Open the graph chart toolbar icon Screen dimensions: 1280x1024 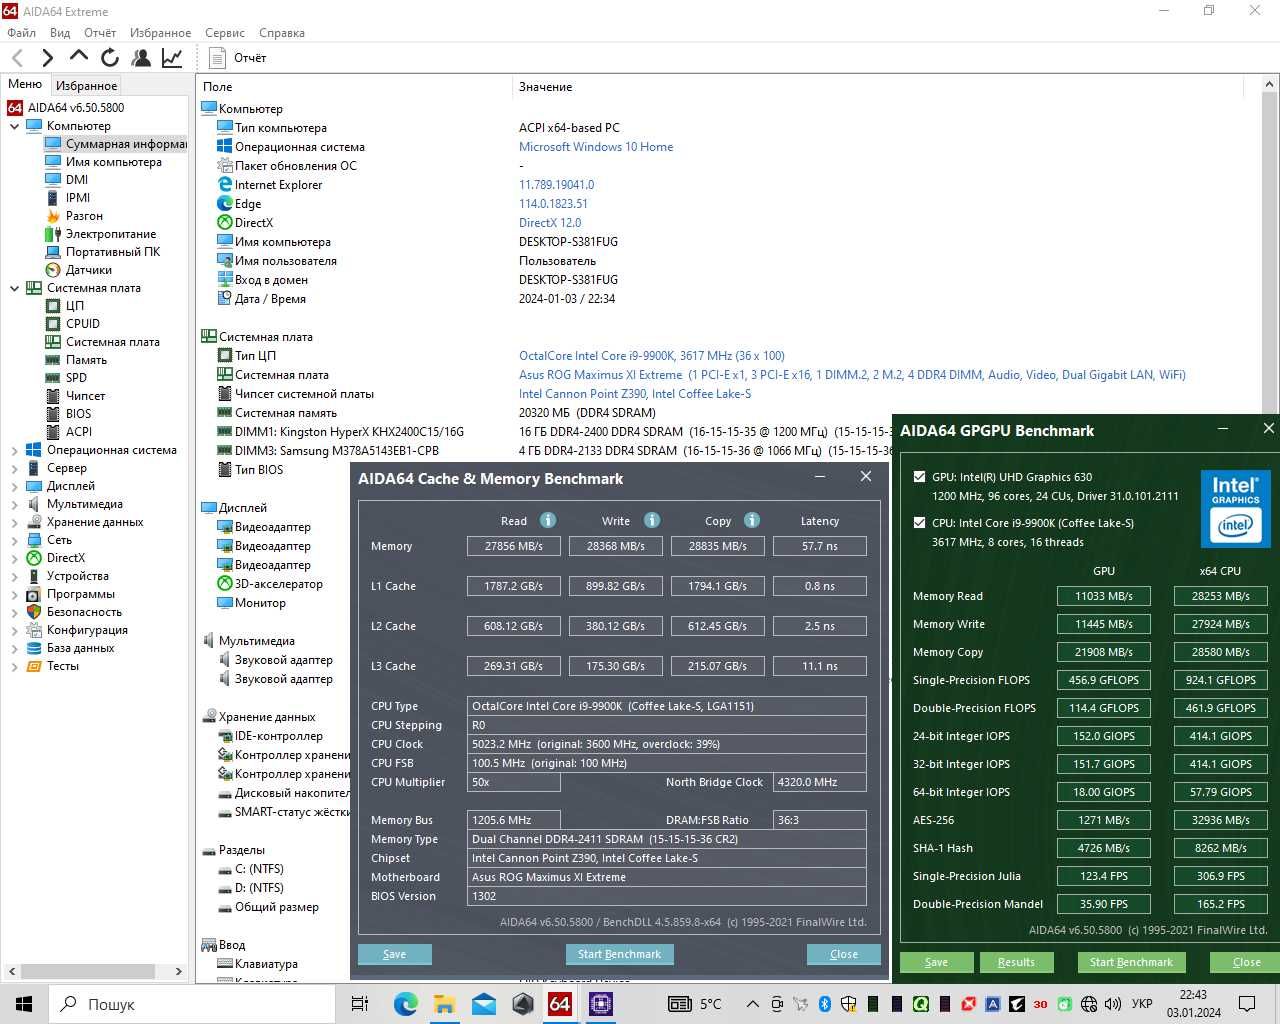(x=172, y=58)
